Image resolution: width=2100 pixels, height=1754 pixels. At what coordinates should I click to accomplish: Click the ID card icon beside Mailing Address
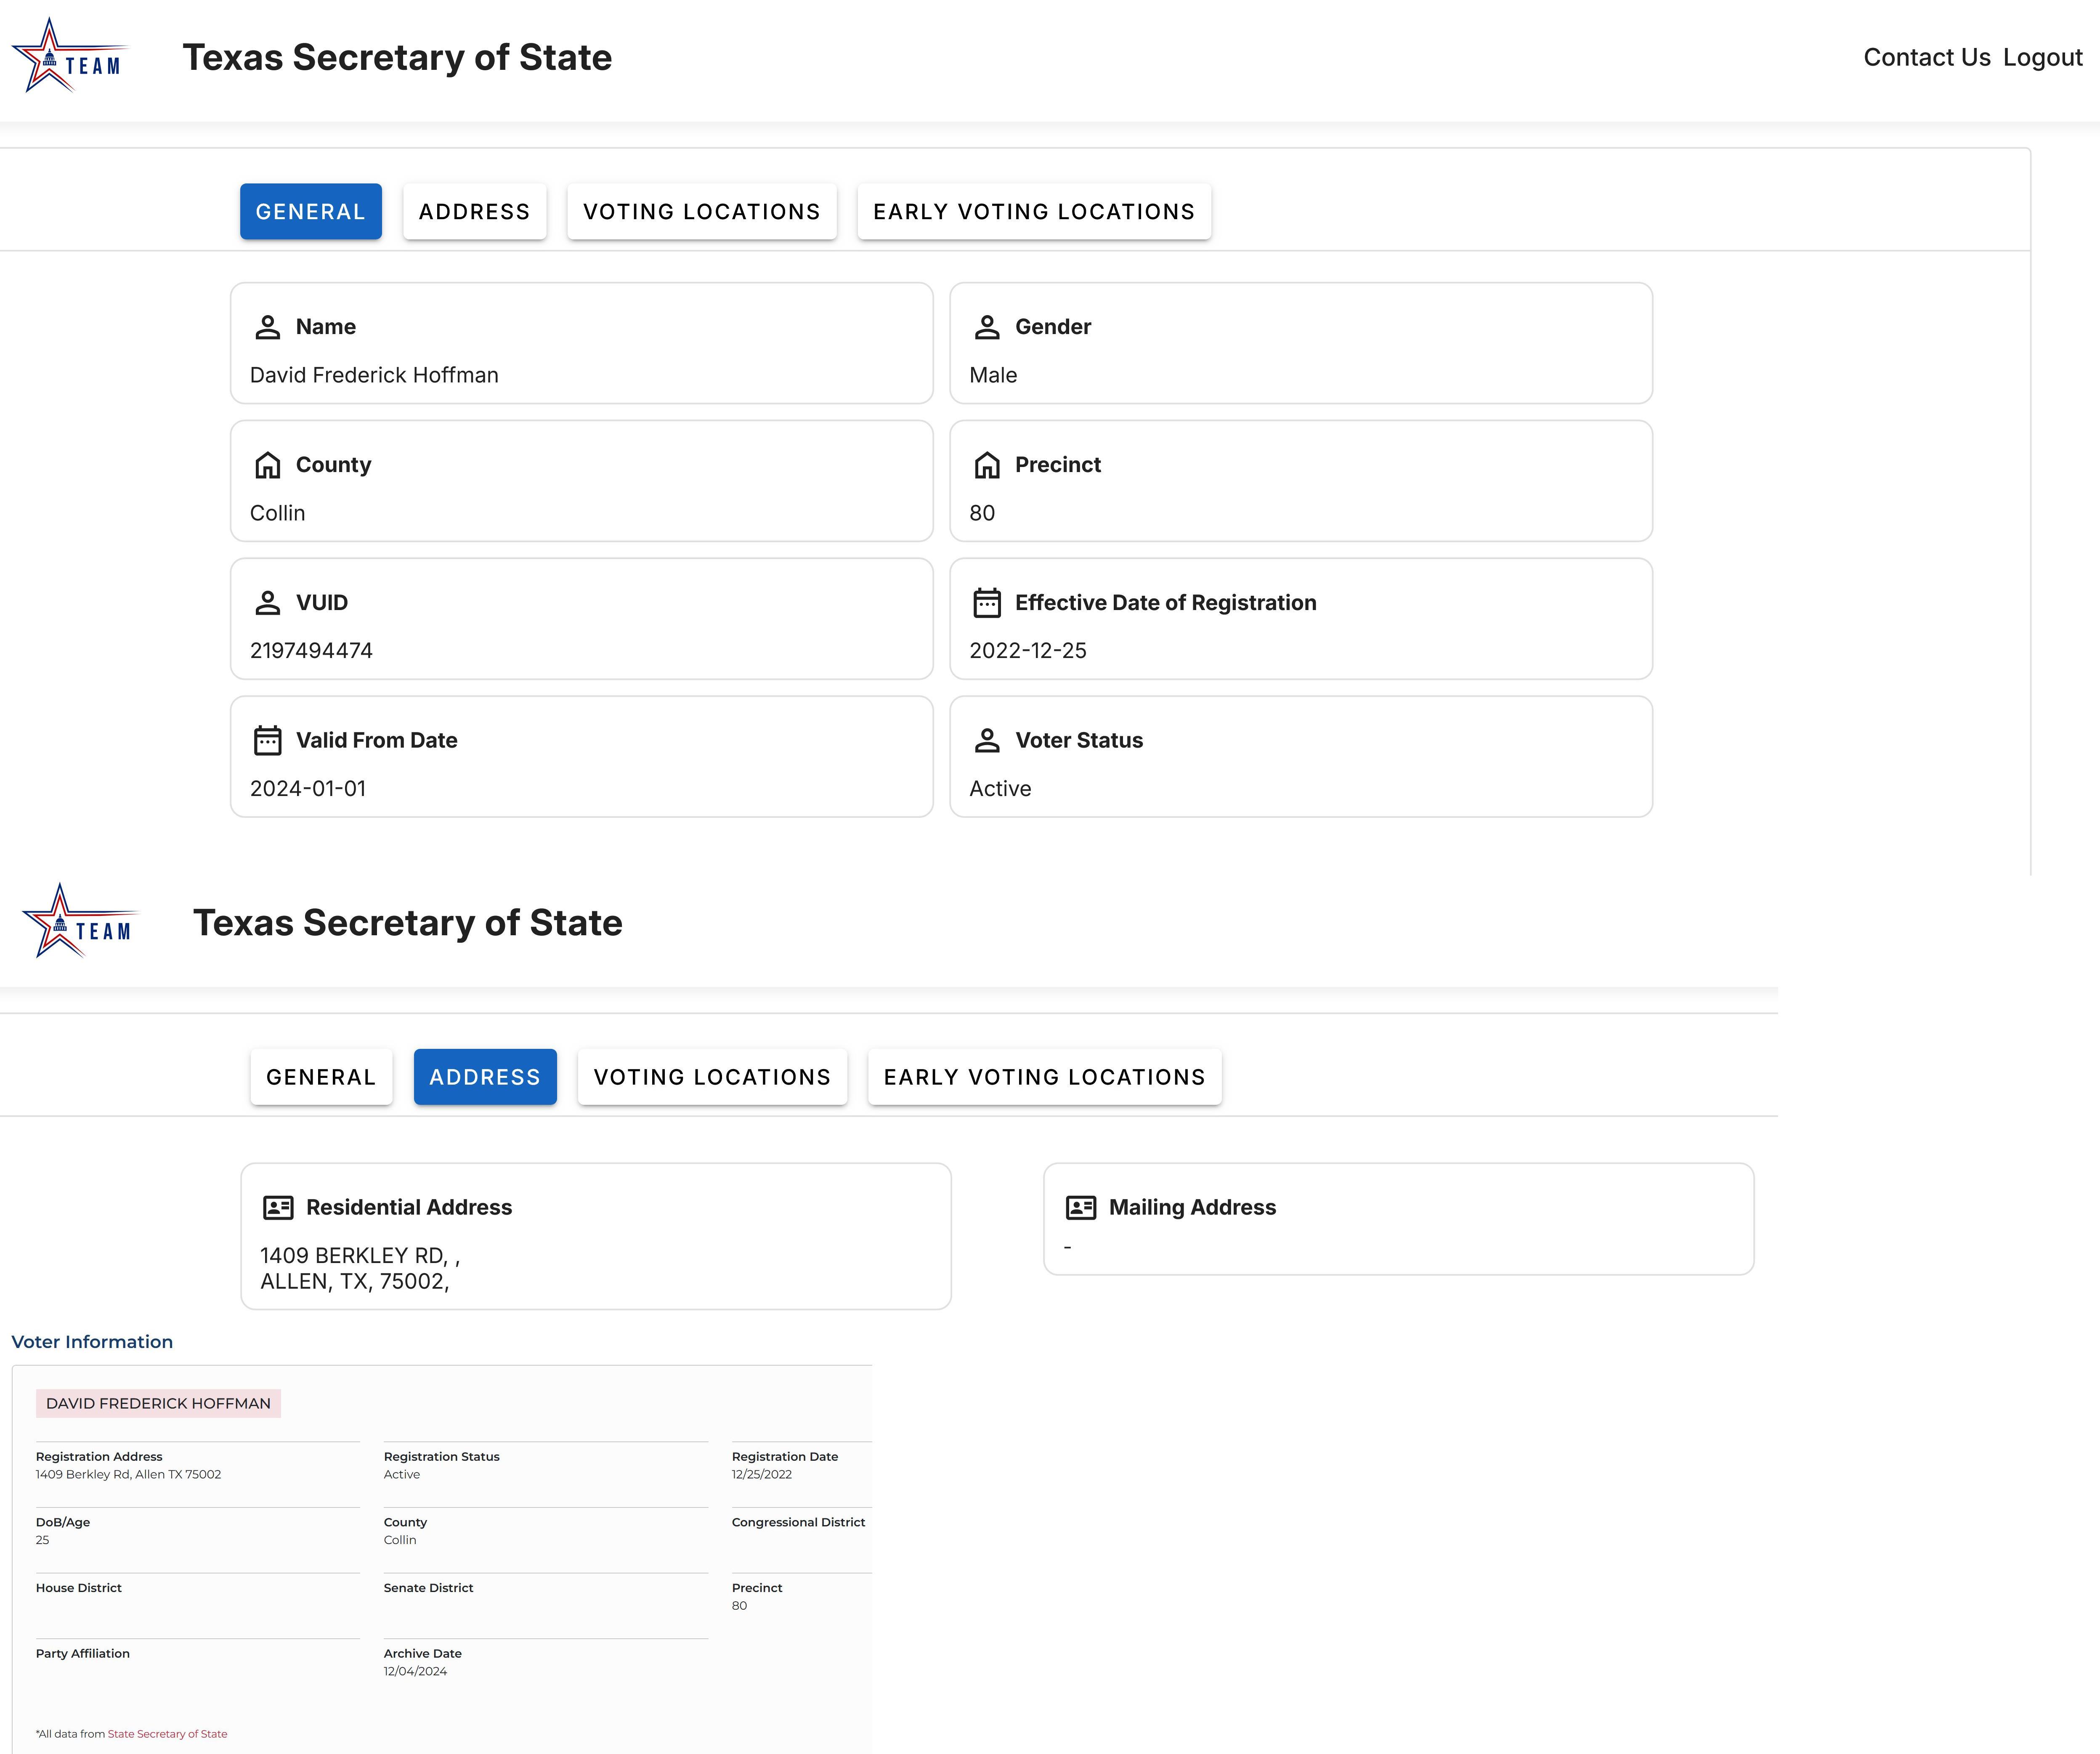pos(1080,1207)
